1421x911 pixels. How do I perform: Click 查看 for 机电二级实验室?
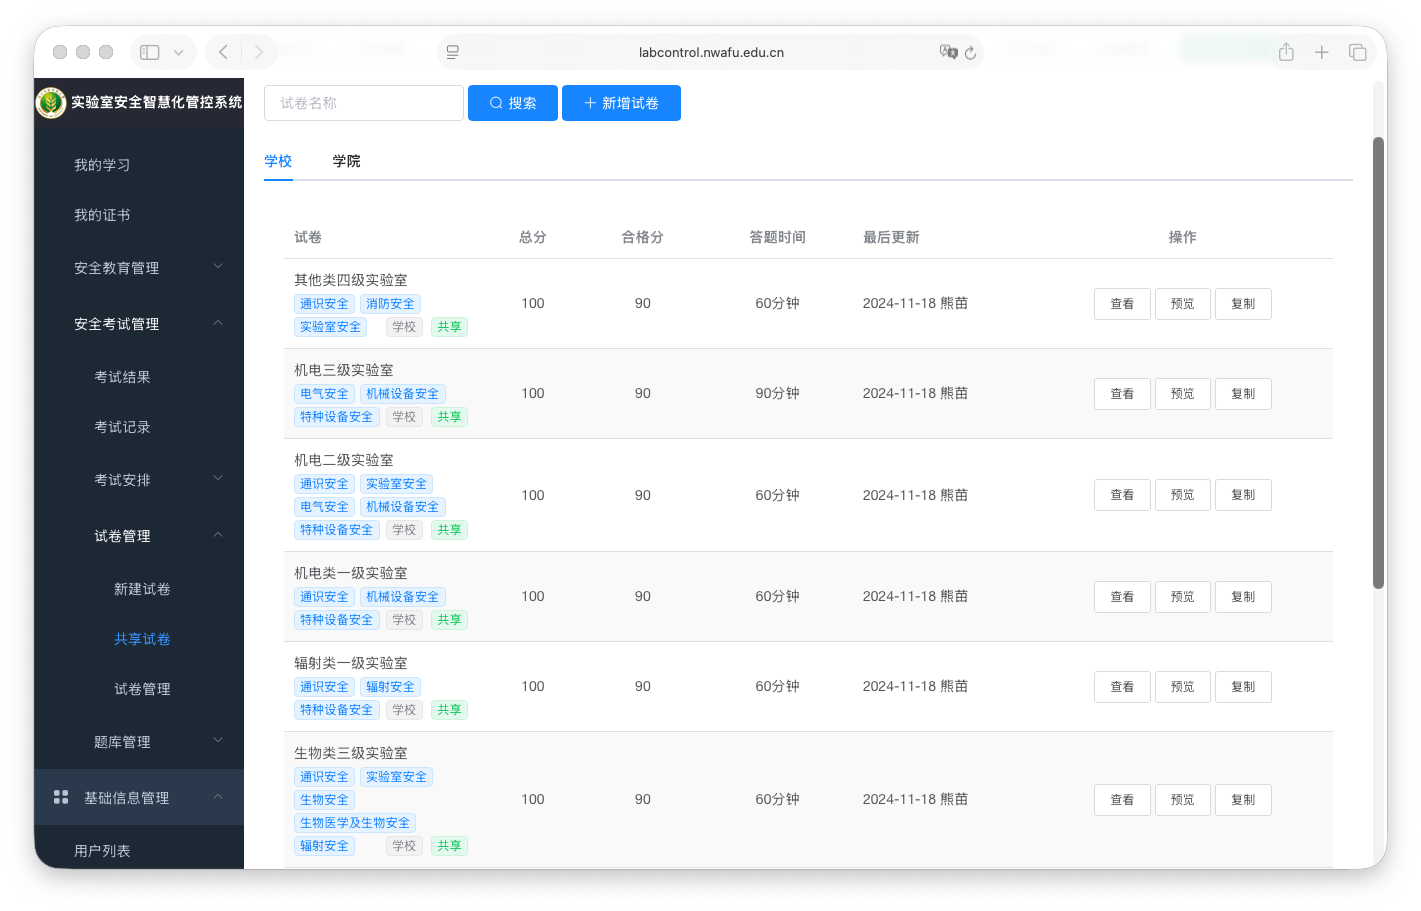tap(1122, 495)
